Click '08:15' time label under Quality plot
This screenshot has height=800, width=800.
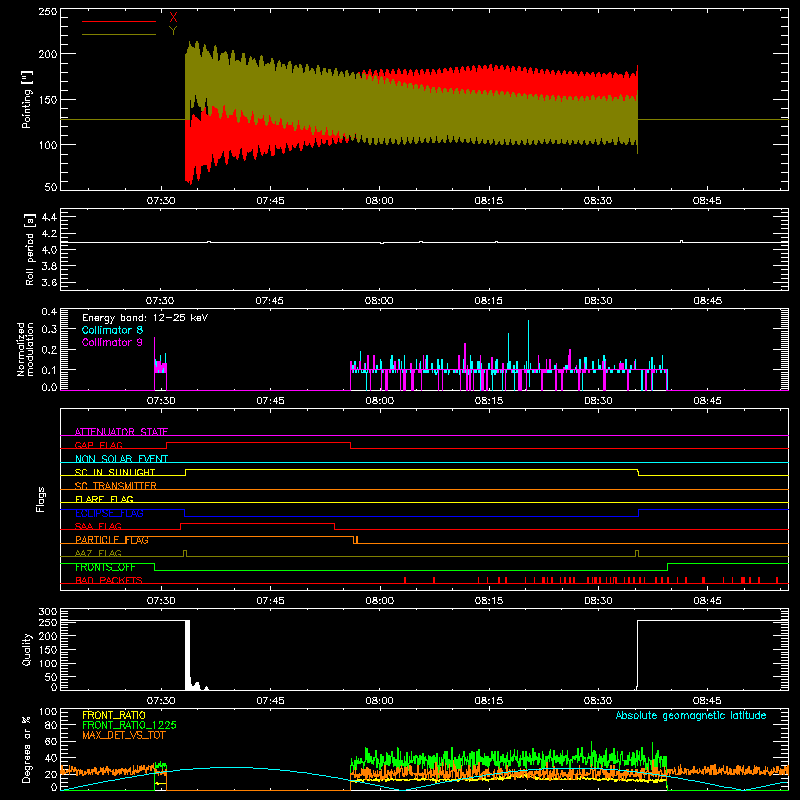[489, 701]
